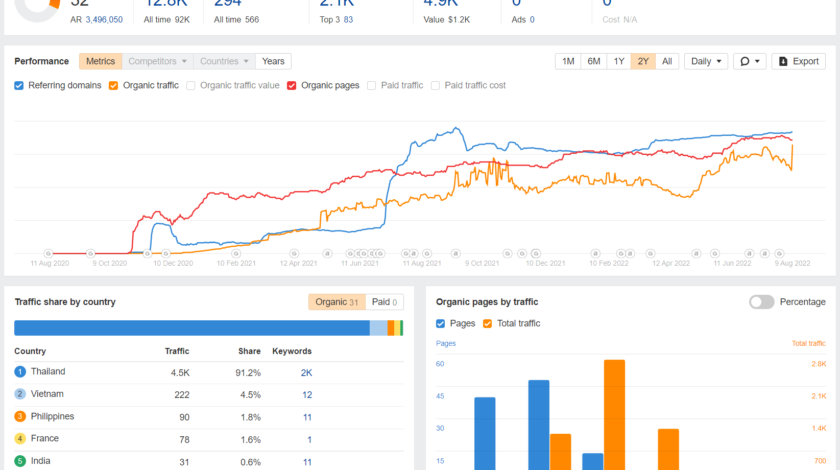
Task: Click the Vietnam rank 2 badge
Action: click(19, 394)
